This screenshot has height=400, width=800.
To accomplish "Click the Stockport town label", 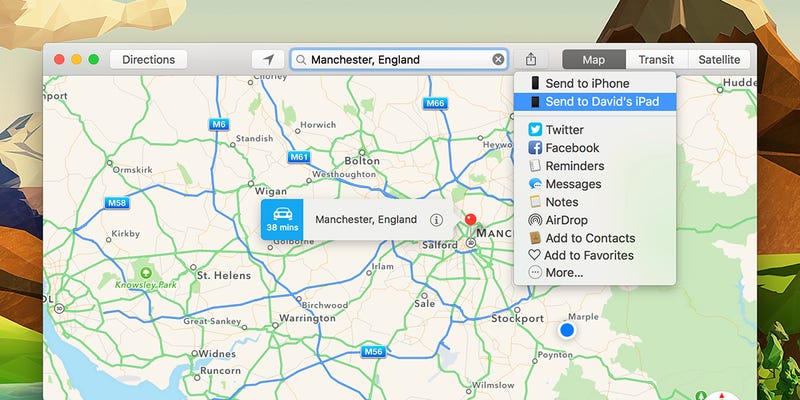I will pyautogui.click(x=517, y=318).
